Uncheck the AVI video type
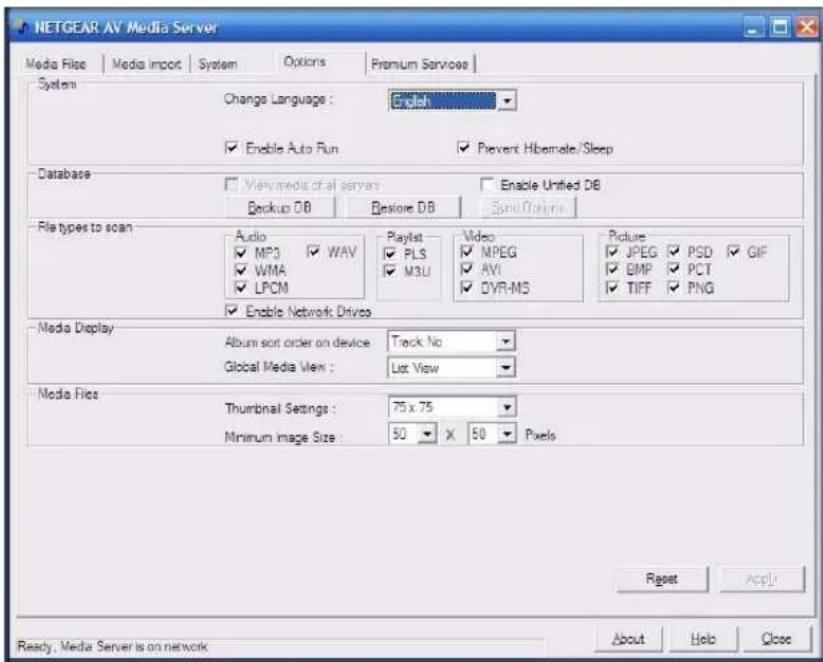Viewport: 823px width, 662px height. click(467, 269)
